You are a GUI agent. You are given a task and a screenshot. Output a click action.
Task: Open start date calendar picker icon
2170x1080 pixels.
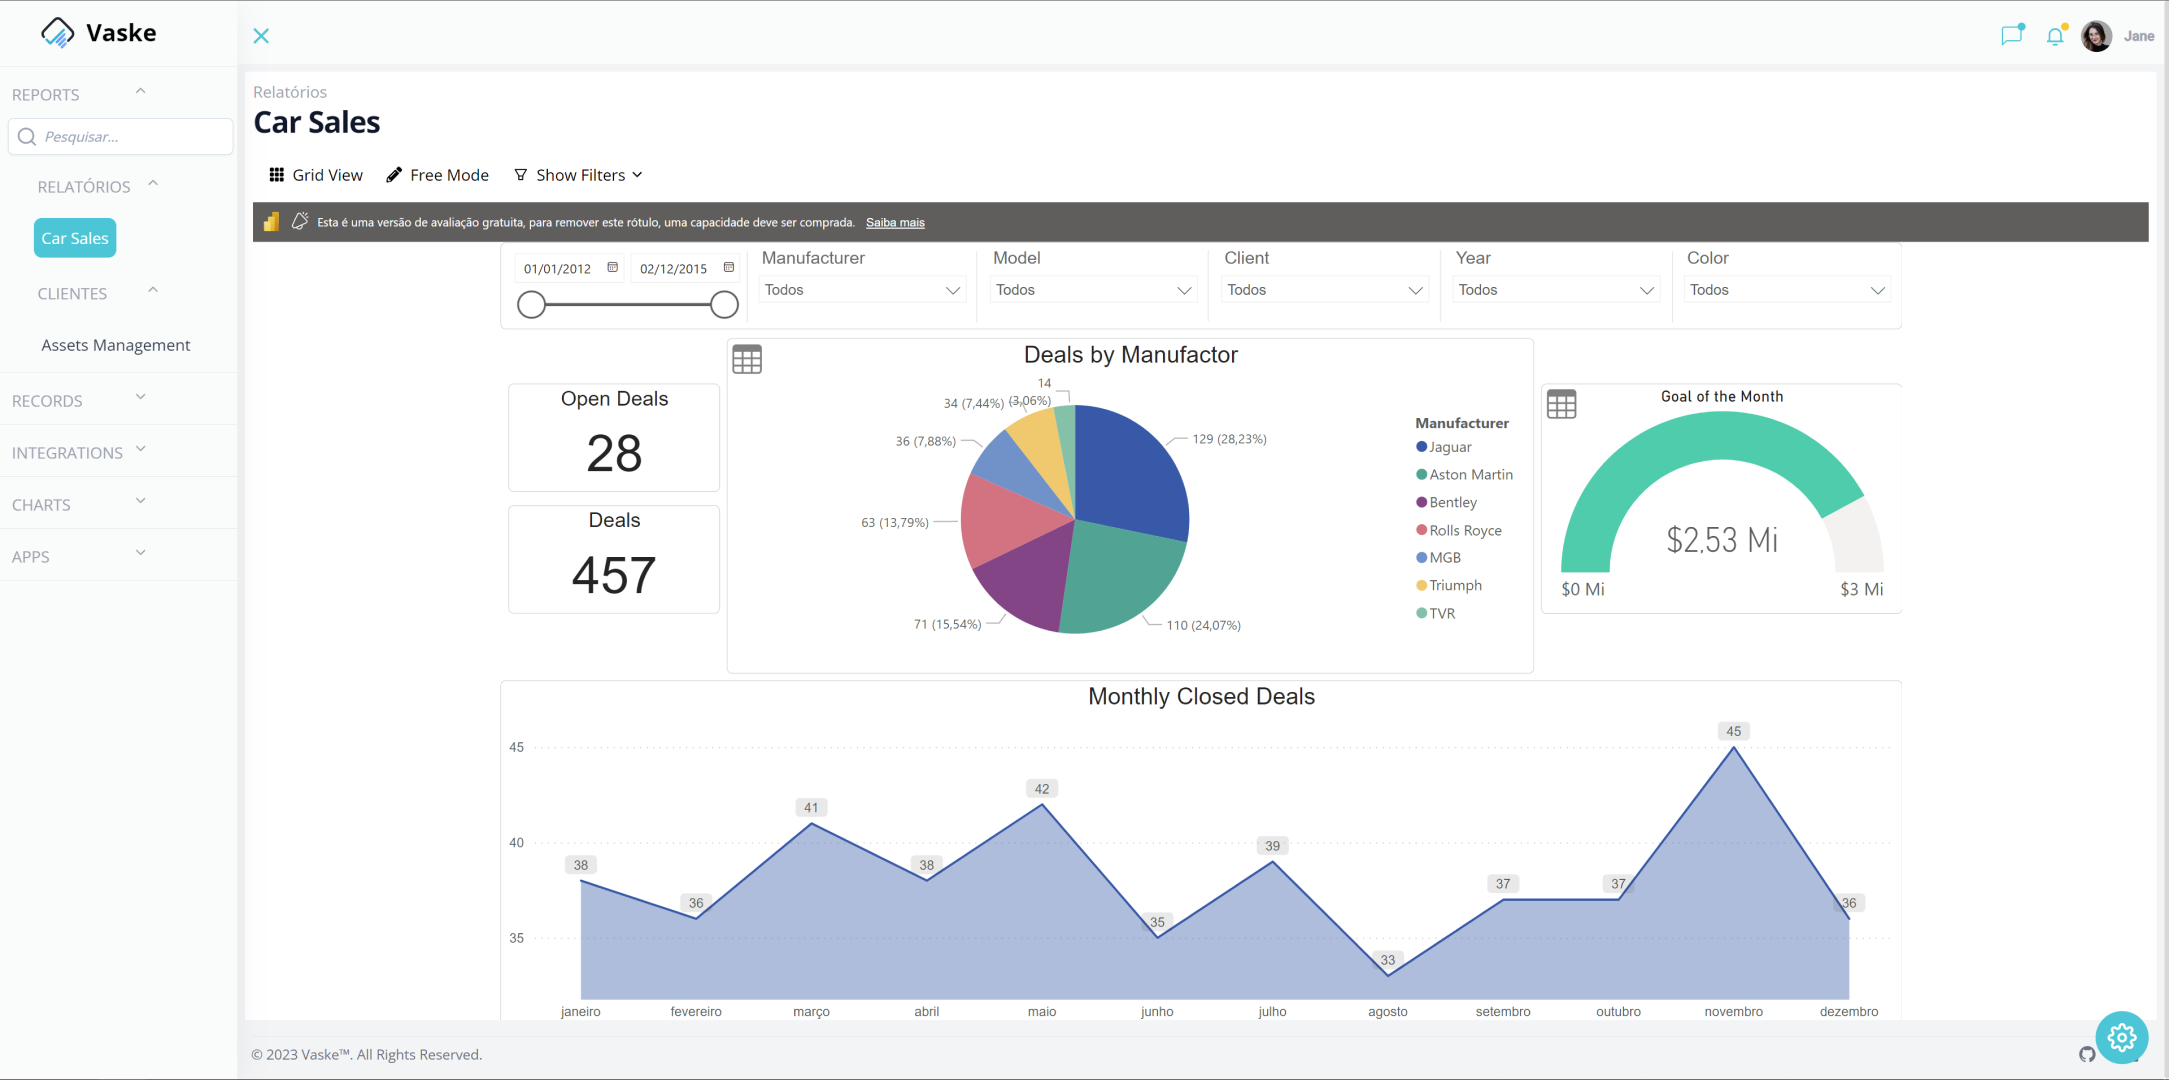613,268
